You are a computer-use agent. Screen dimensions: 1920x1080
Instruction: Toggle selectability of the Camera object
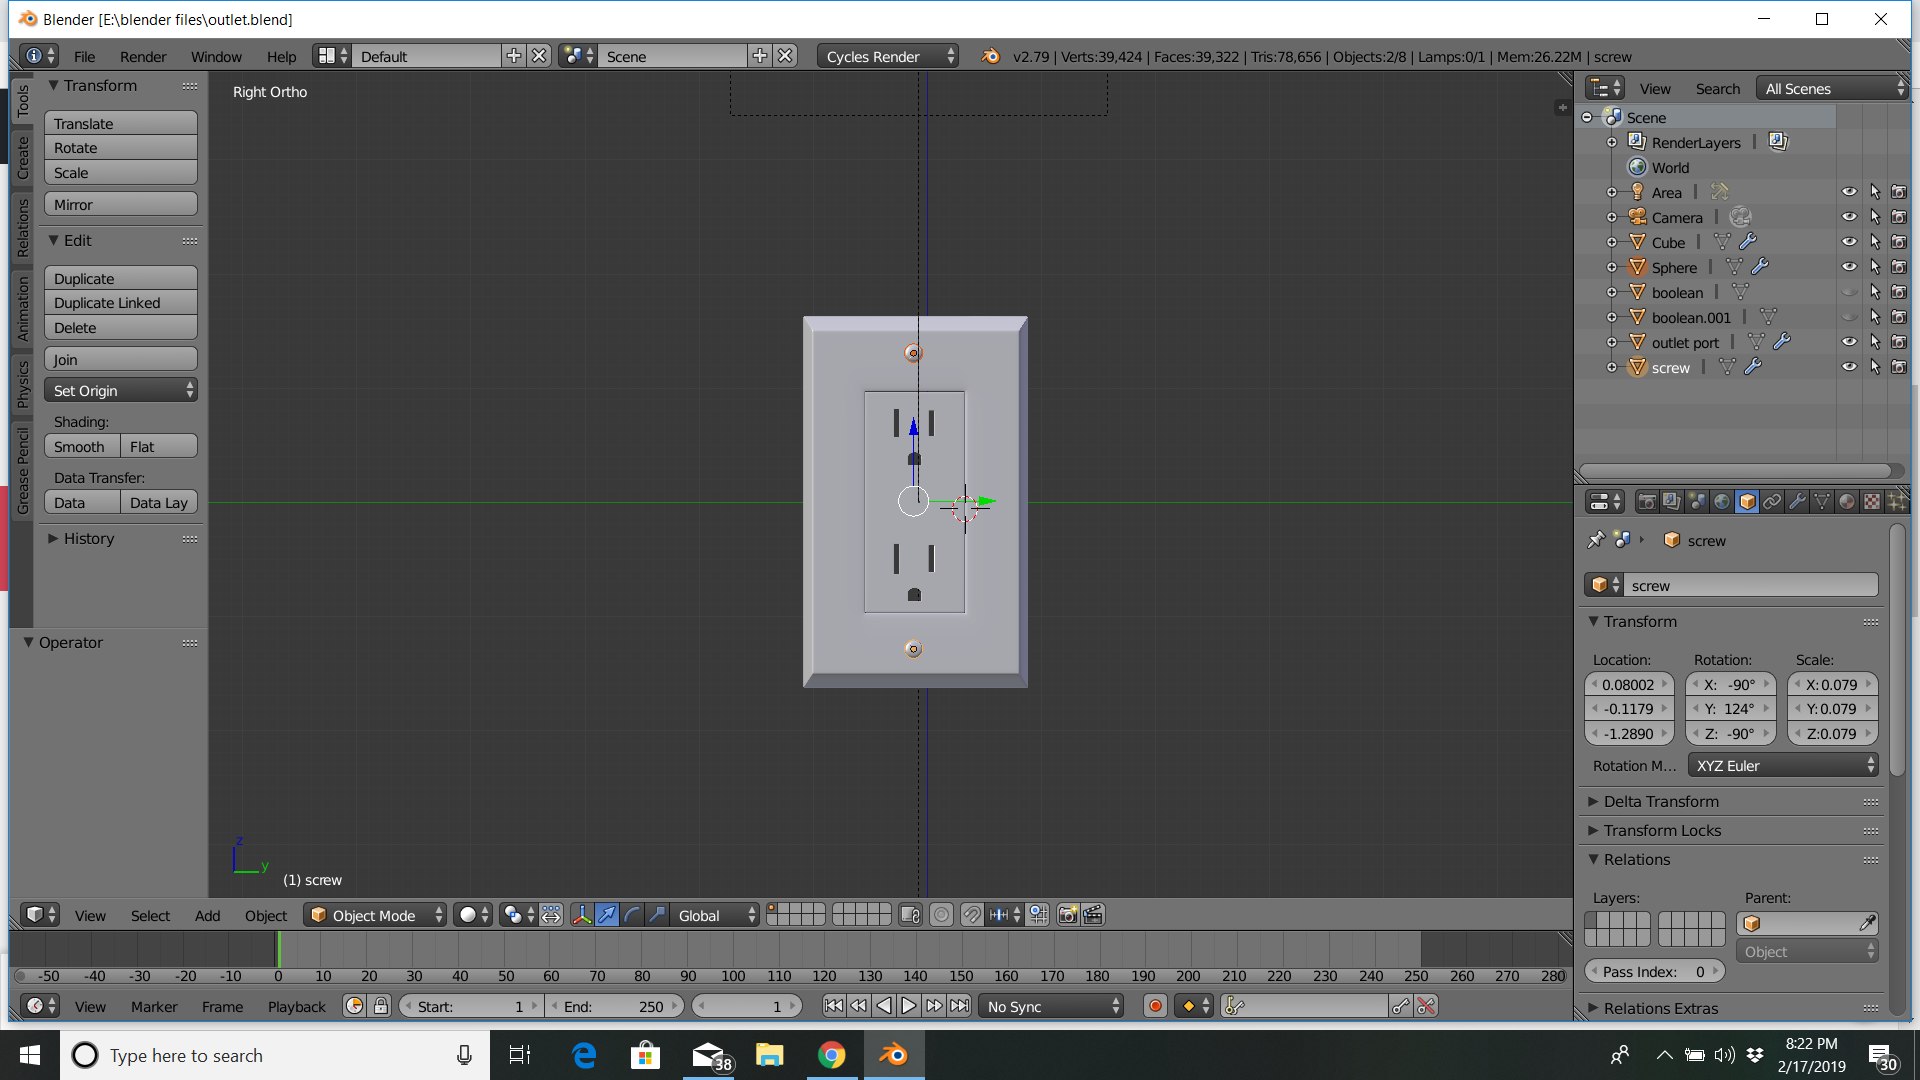point(1875,217)
